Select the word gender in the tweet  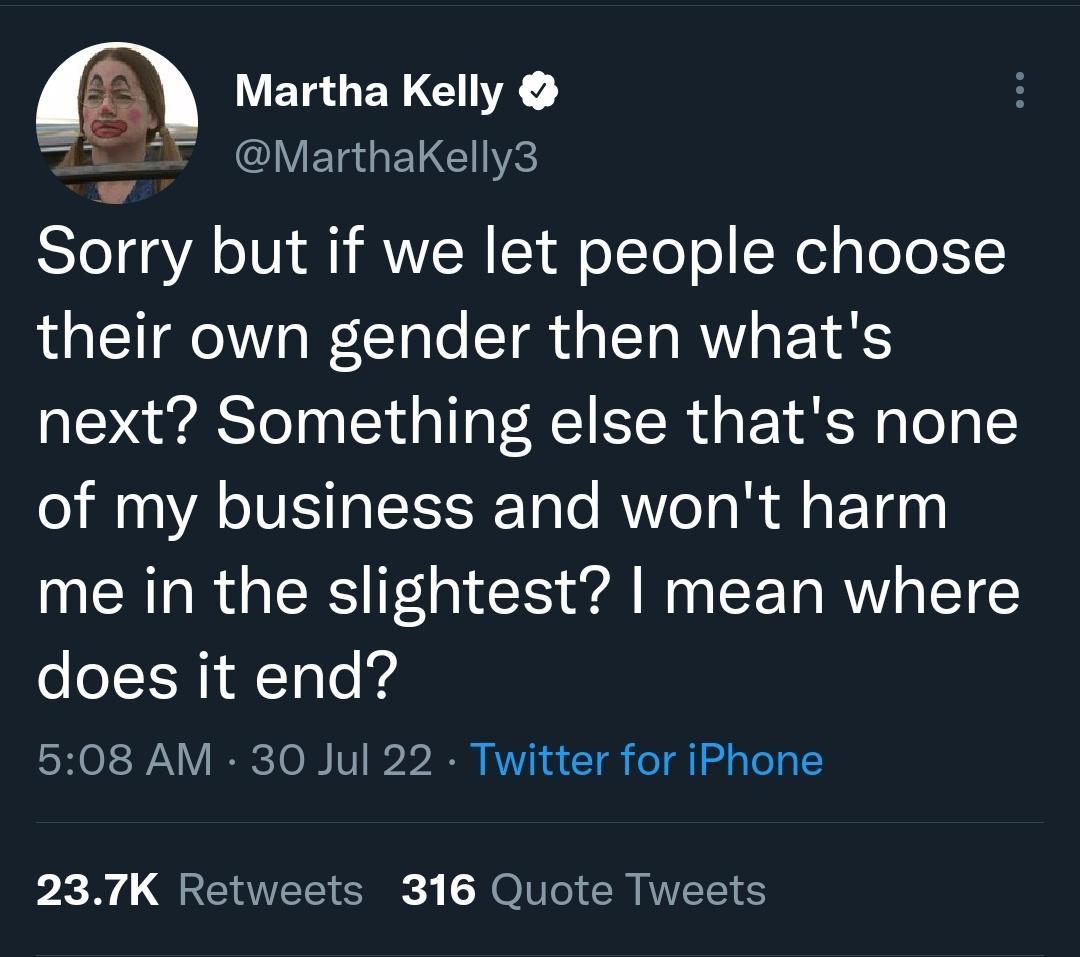(420, 335)
